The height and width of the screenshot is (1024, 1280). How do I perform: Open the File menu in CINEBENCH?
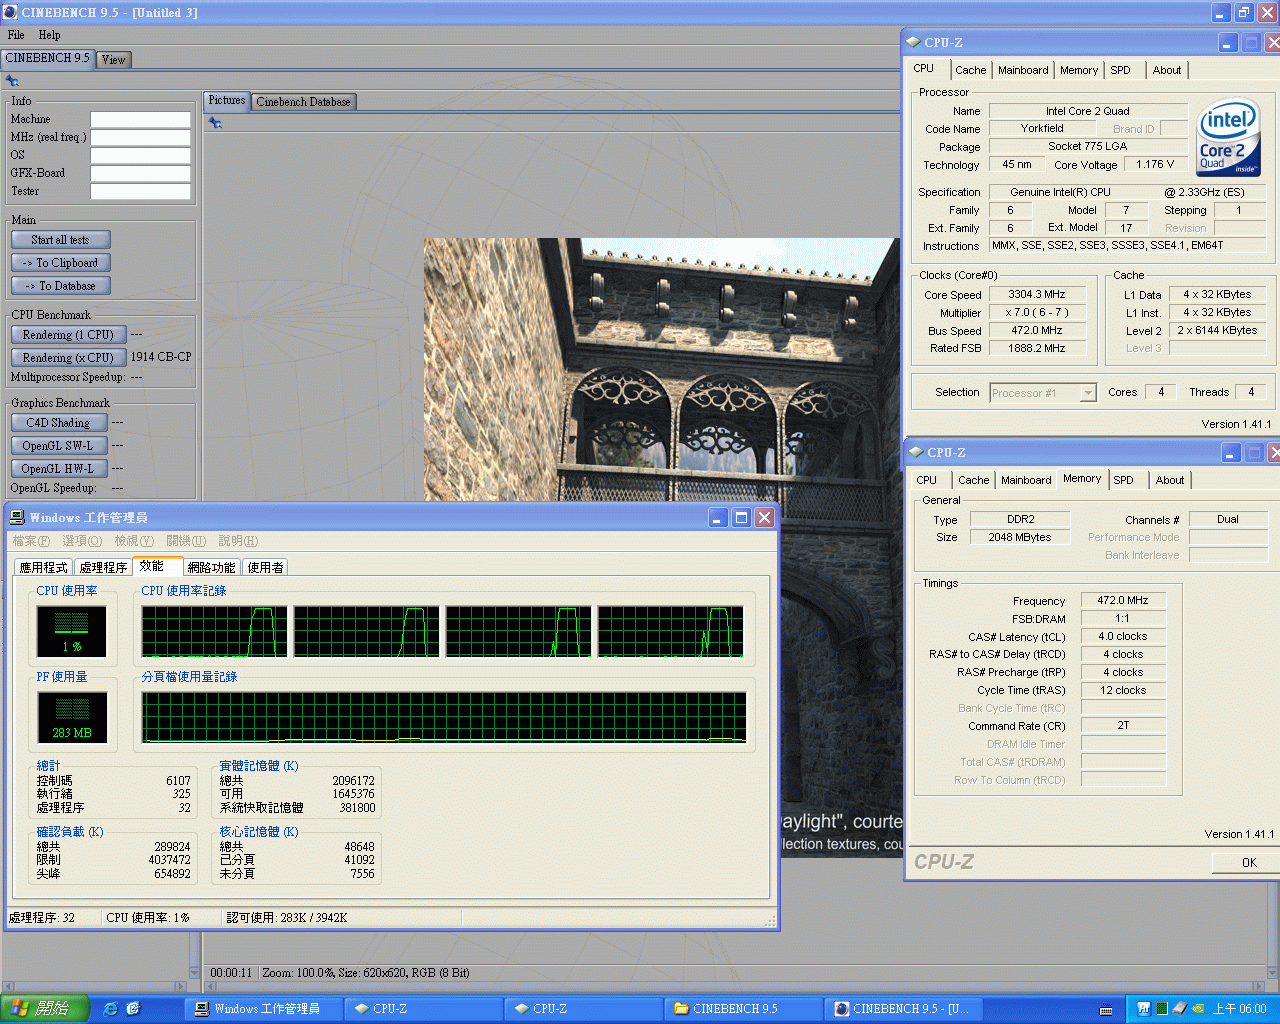coord(16,34)
